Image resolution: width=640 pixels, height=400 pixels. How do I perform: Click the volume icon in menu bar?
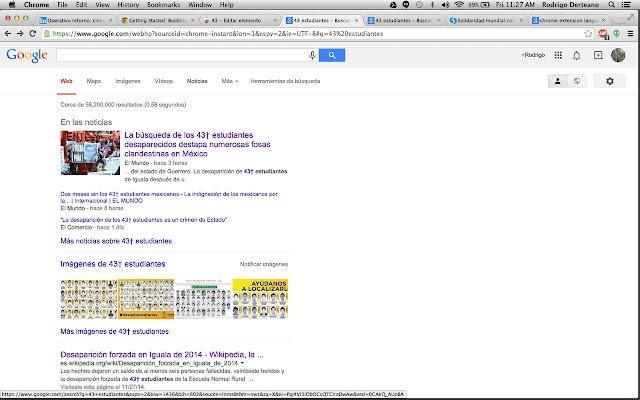pyautogui.click(x=446, y=5)
